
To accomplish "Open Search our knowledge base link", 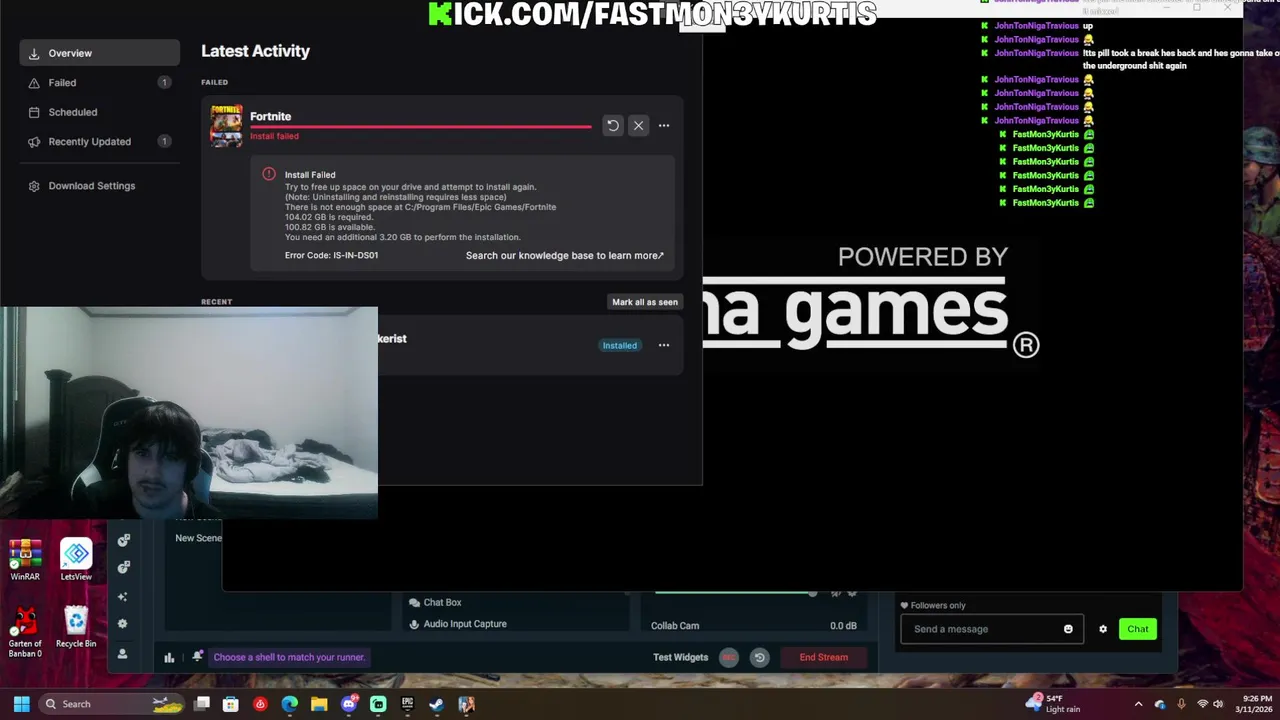I will [564, 255].
